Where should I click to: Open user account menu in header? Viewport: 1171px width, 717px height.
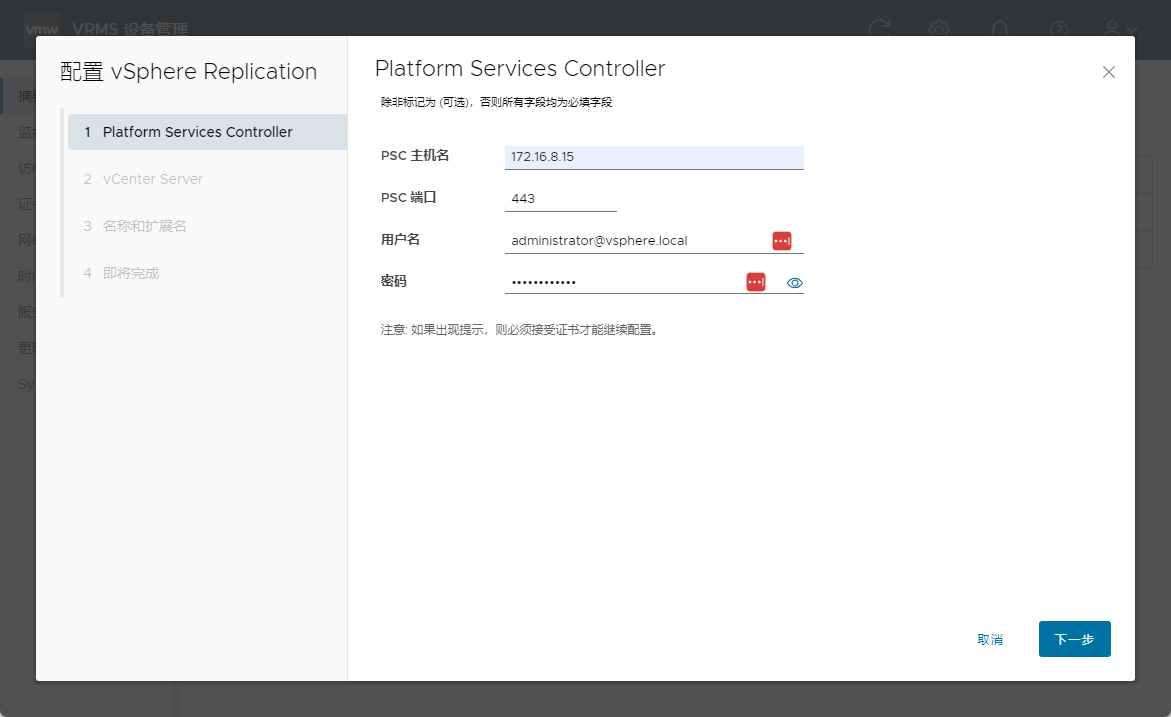1120,29
